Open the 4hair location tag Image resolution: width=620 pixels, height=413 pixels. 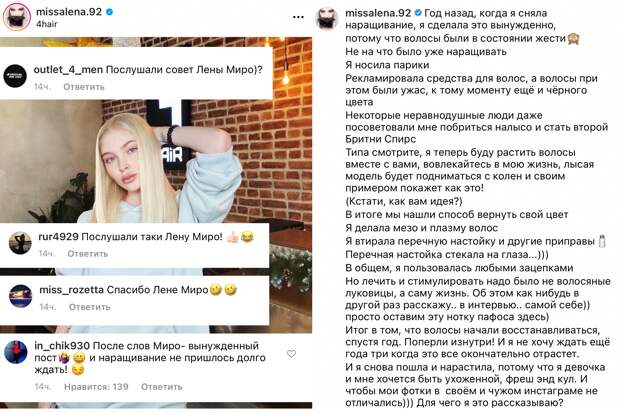[x=47, y=24]
